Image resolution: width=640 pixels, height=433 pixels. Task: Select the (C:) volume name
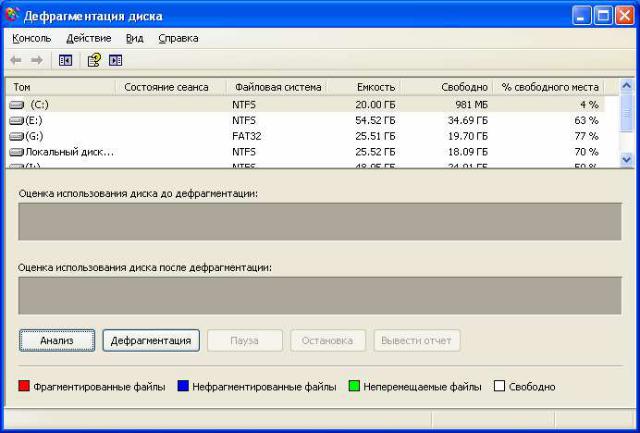40,105
